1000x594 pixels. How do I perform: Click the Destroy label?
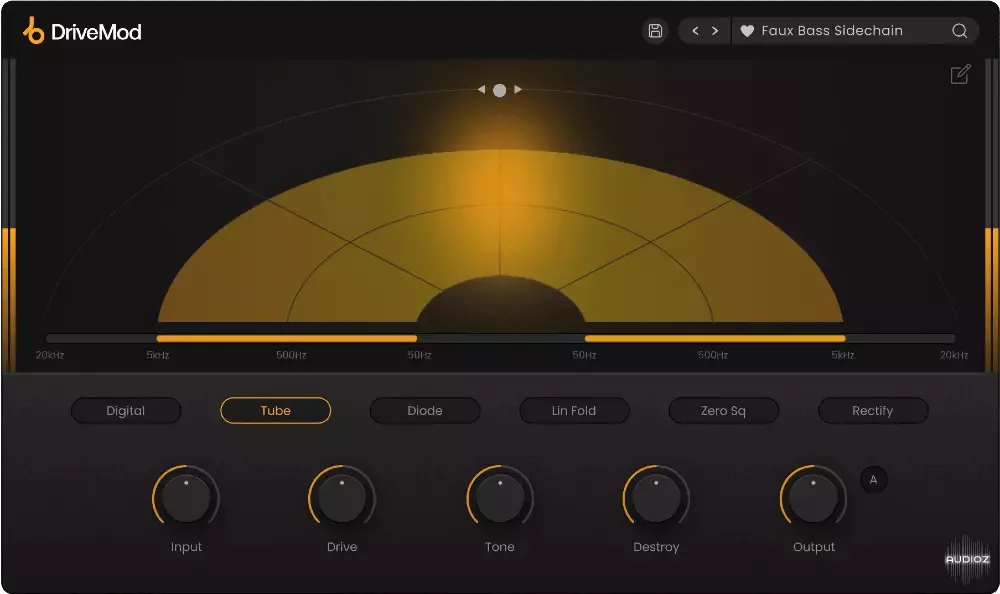(656, 547)
